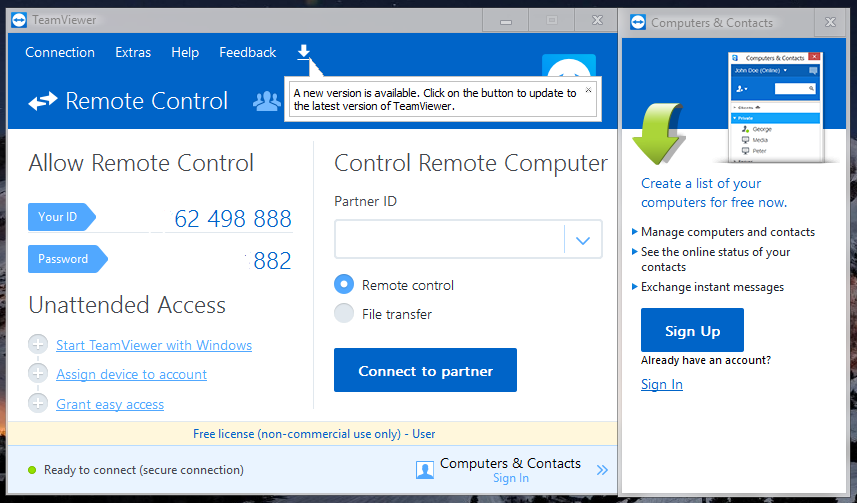Viewport: 857px width, 503px height.
Task: Click the TeamViewer logo in title bar
Action: pos(19,20)
